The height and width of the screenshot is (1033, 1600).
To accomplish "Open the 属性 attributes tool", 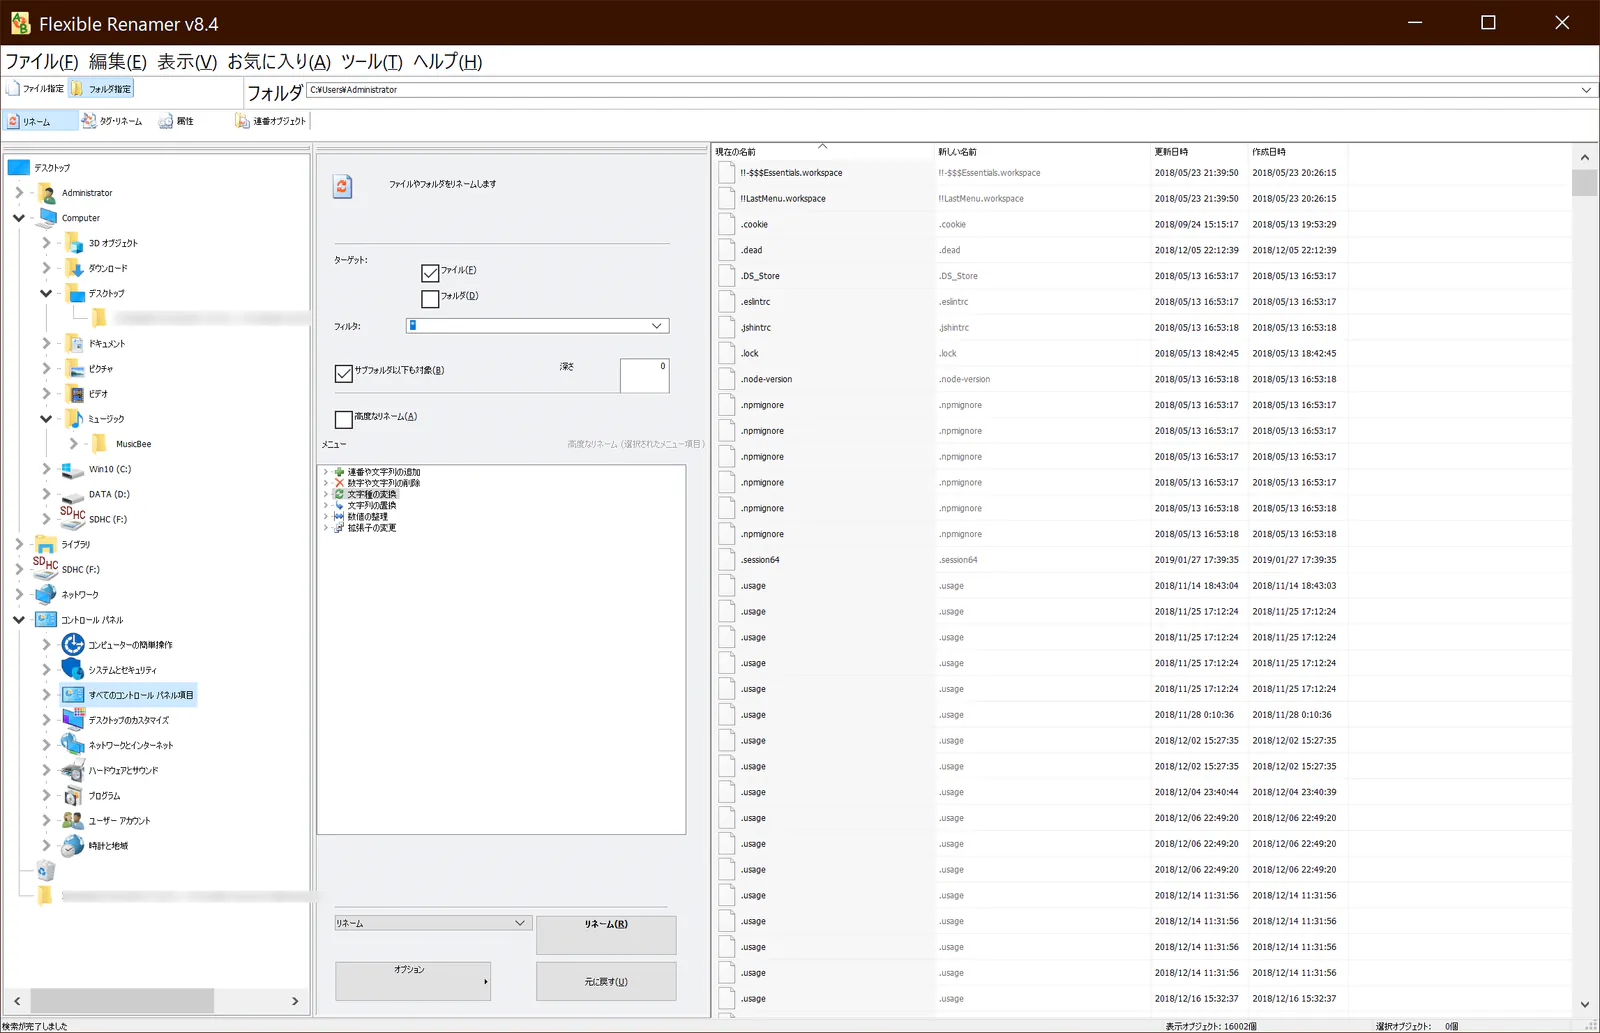I will 176,121.
